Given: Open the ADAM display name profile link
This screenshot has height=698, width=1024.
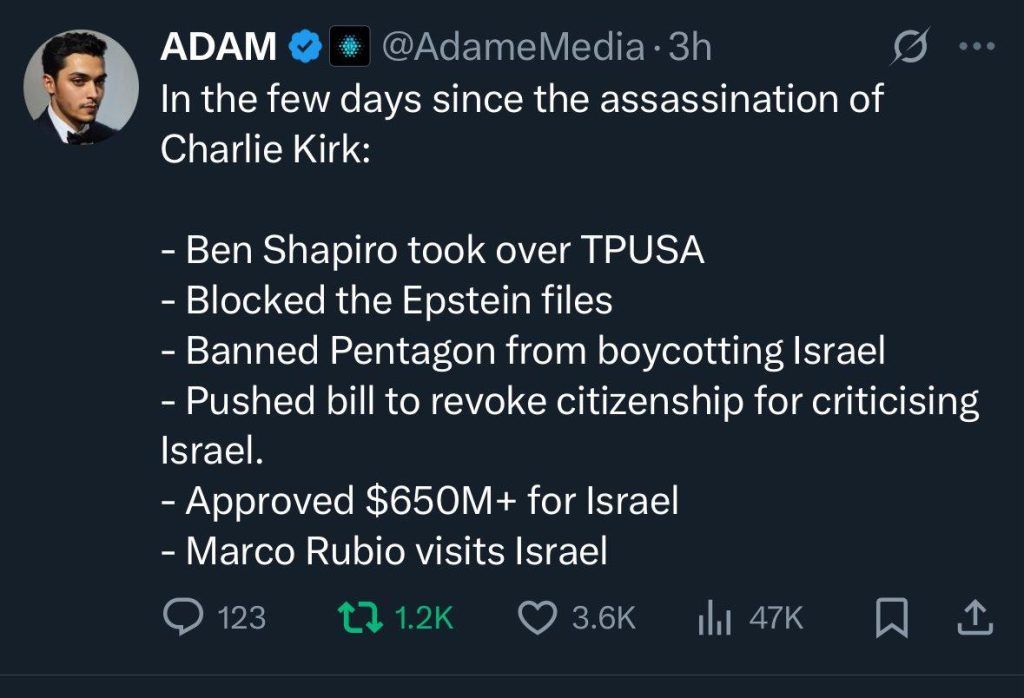Looking at the screenshot, I should (x=218, y=46).
